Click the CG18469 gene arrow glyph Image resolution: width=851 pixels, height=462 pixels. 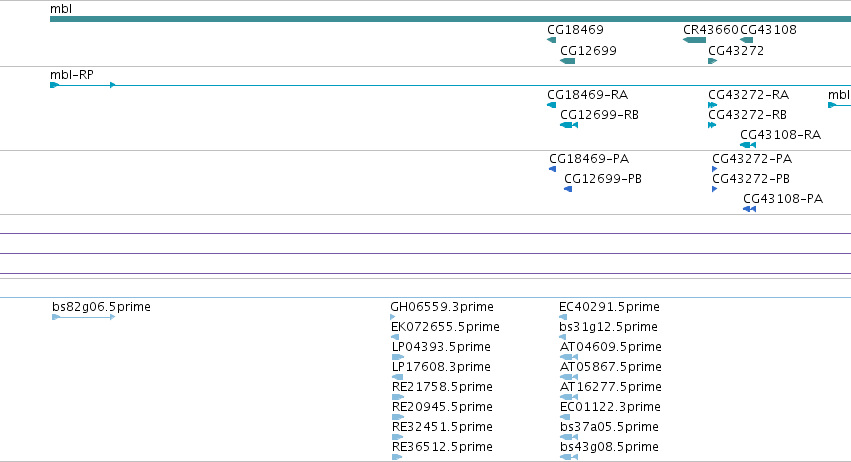(x=551, y=40)
